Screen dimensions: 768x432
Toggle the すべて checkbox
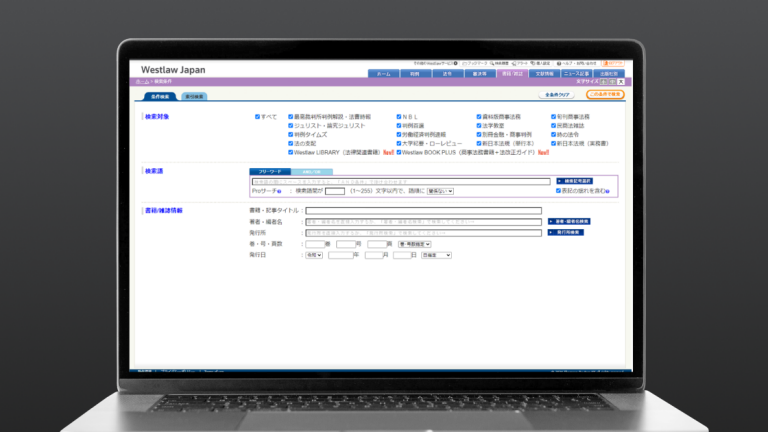point(257,117)
